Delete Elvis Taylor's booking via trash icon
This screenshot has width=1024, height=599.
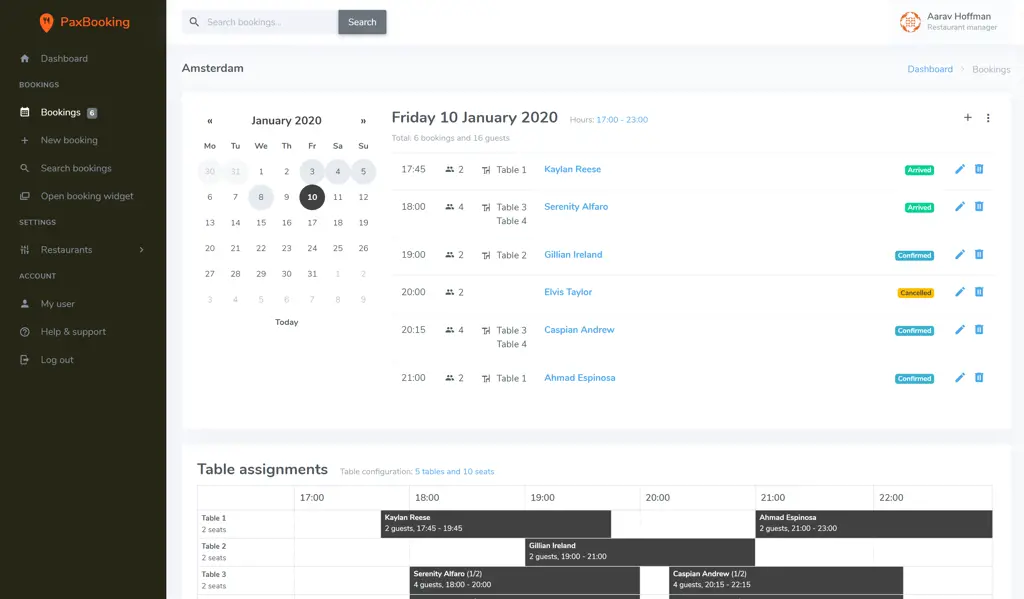(x=978, y=292)
